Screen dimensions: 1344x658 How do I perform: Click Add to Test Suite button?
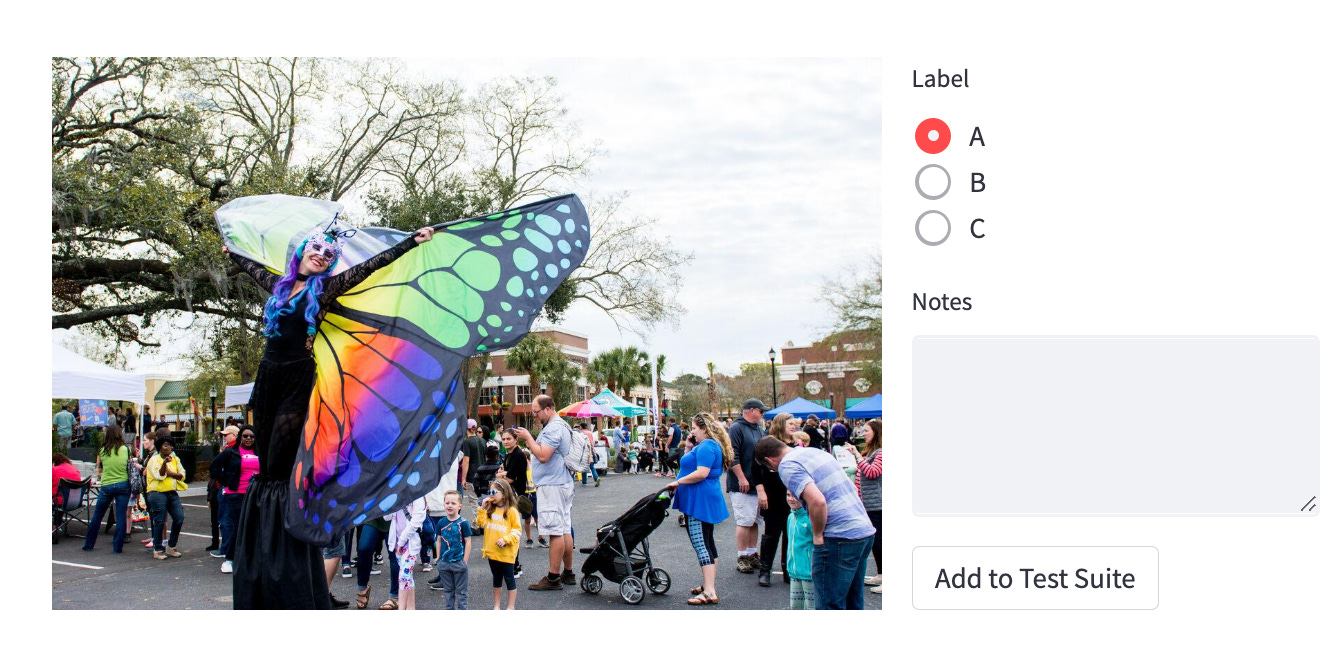pyautogui.click(x=1035, y=578)
